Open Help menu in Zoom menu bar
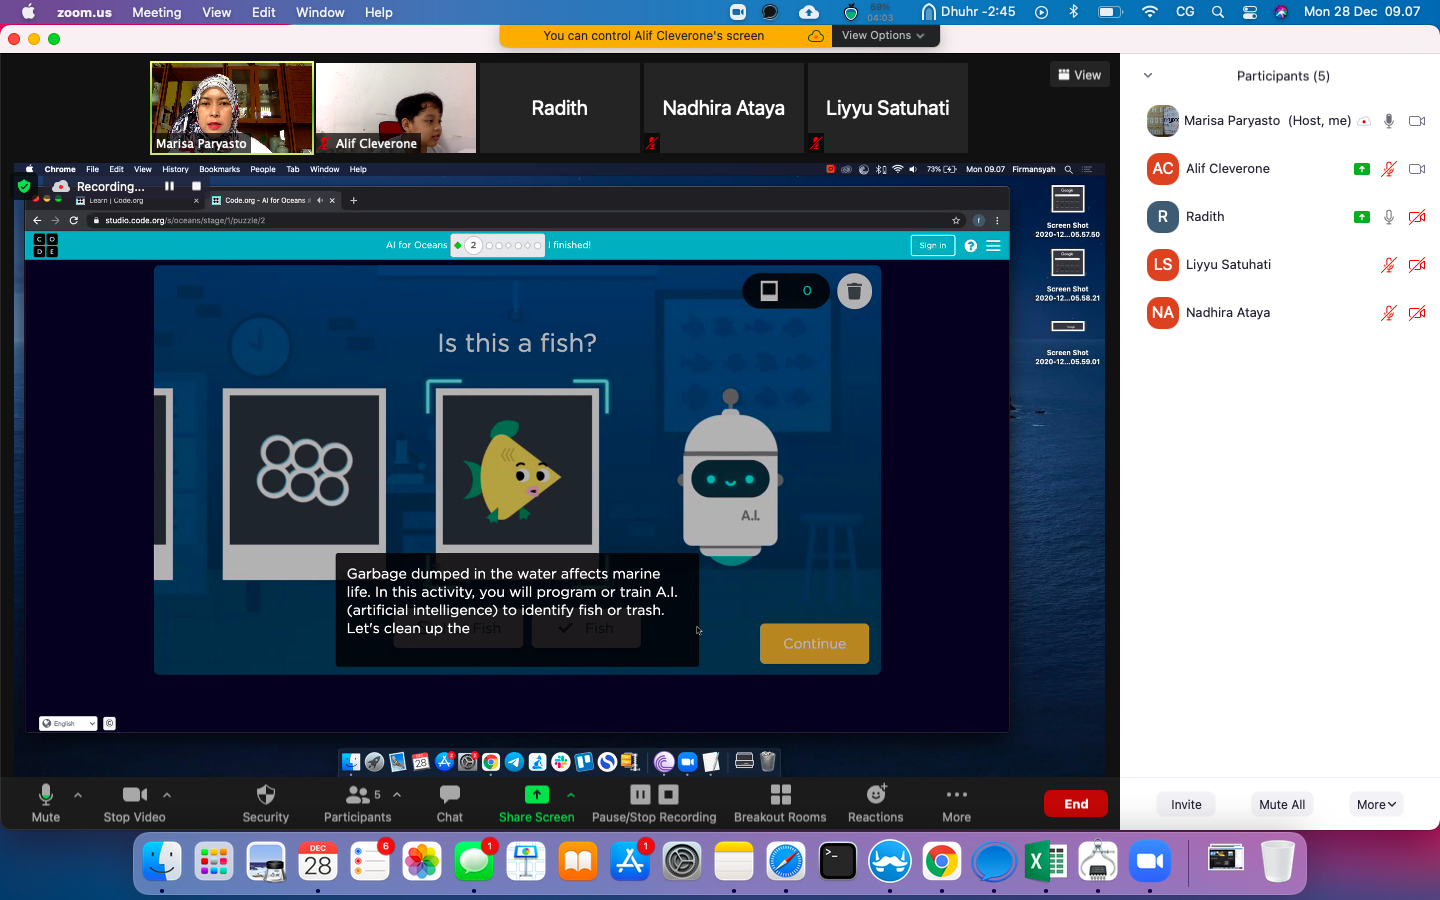The image size is (1440, 900). pyautogui.click(x=378, y=12)
